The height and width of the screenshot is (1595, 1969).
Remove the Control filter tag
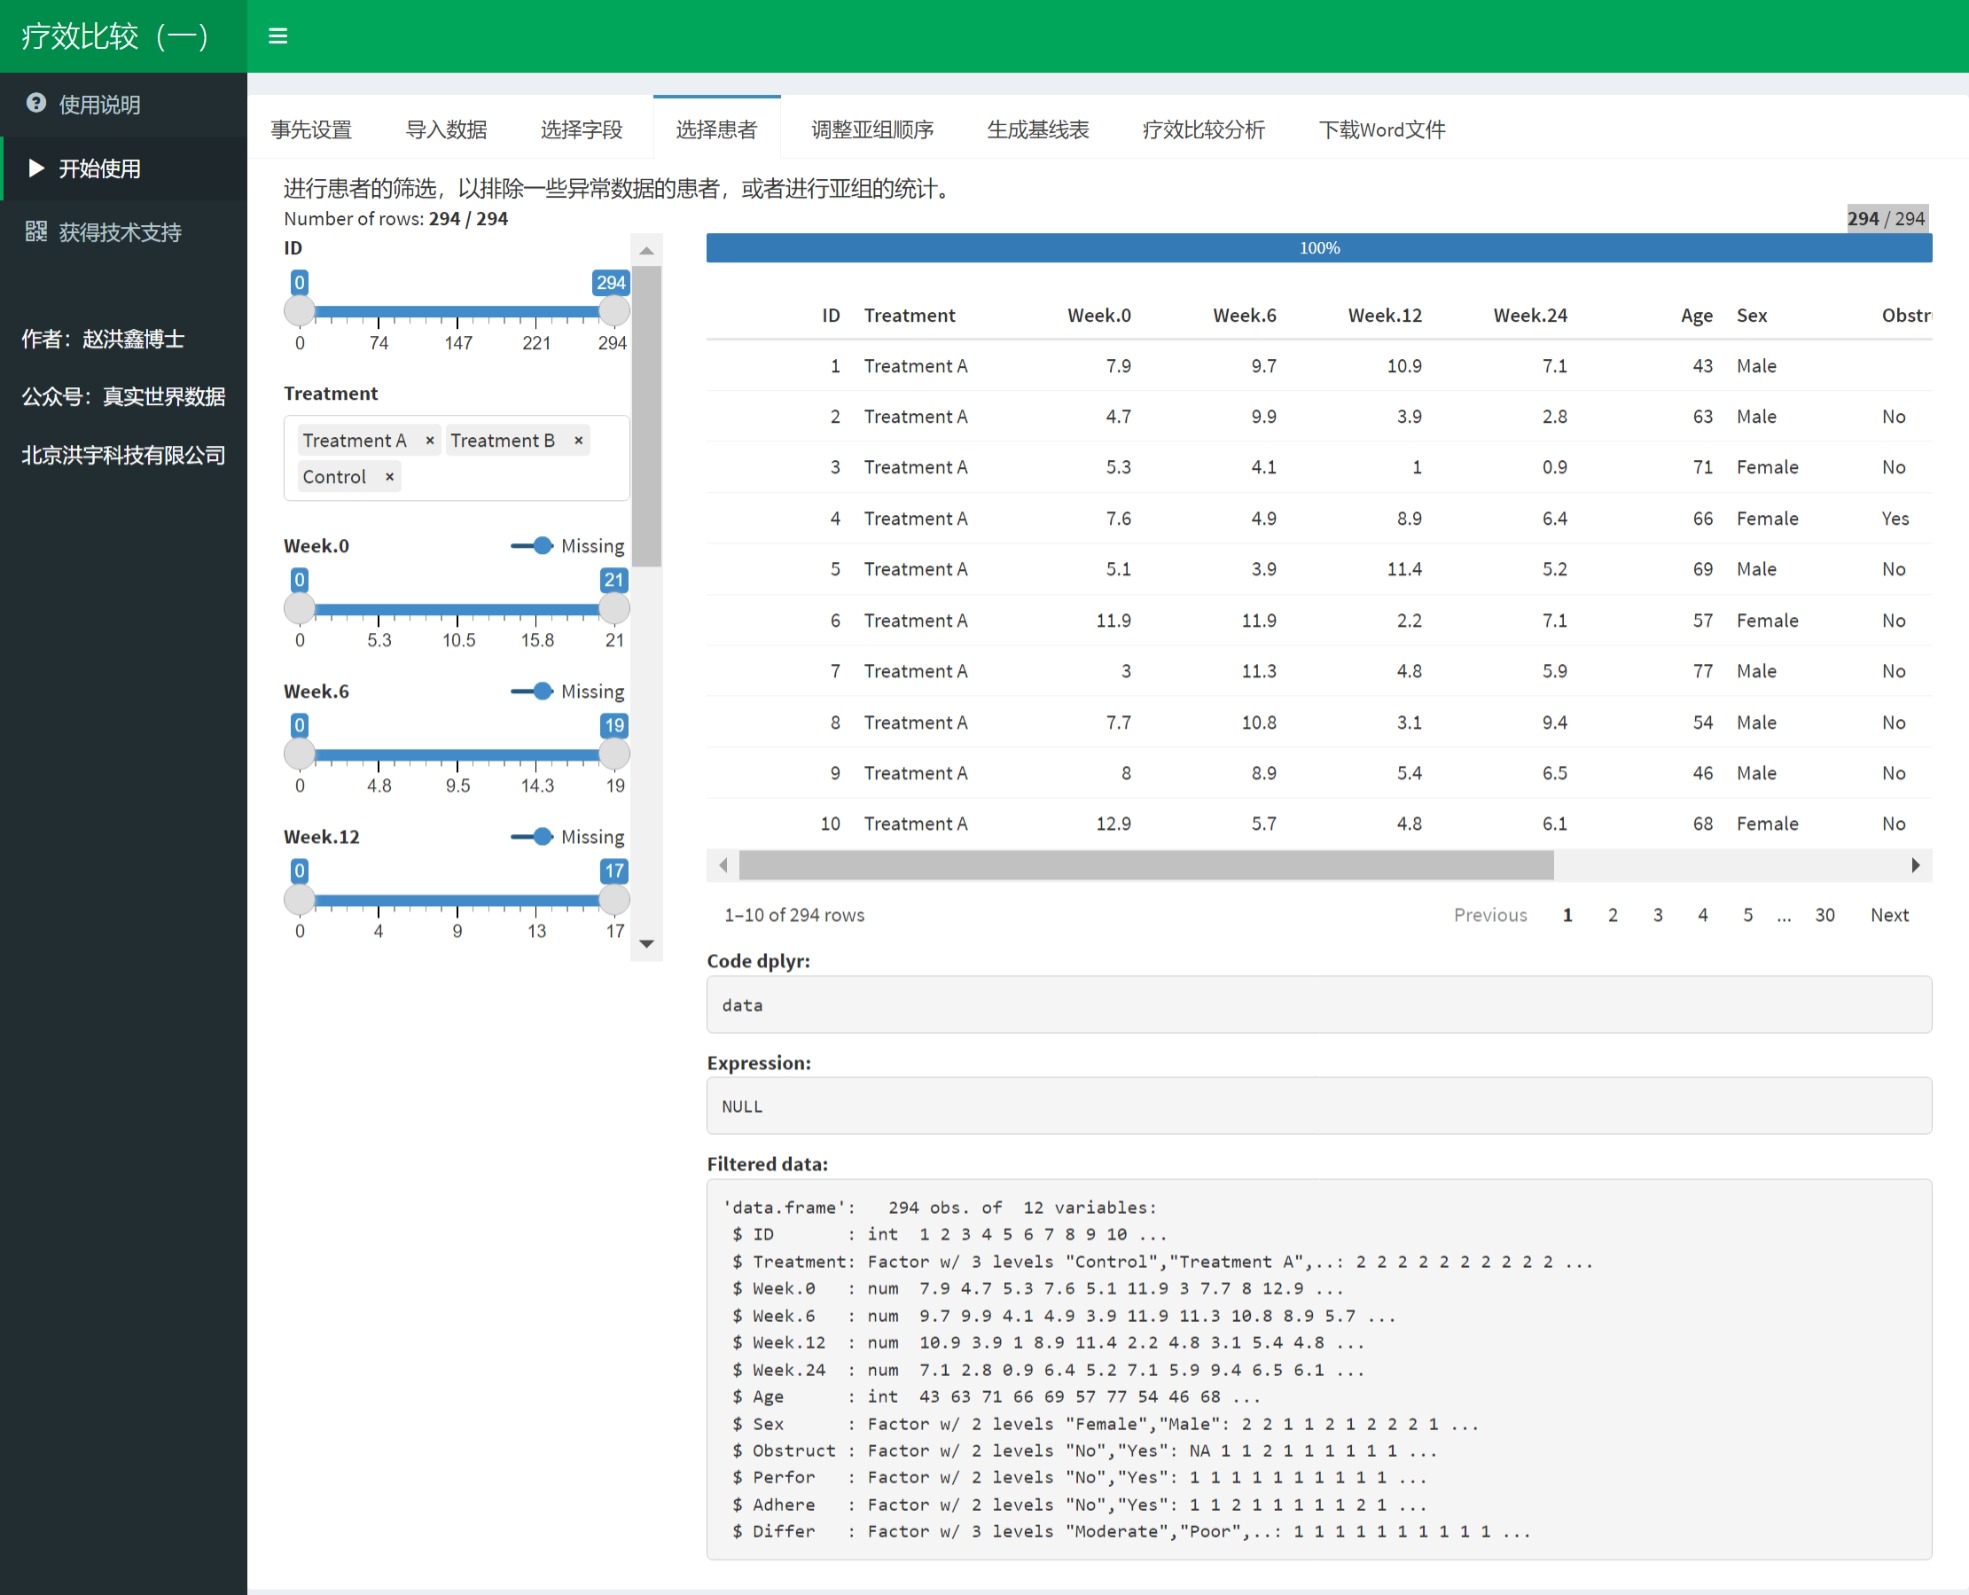coord(389,477)
